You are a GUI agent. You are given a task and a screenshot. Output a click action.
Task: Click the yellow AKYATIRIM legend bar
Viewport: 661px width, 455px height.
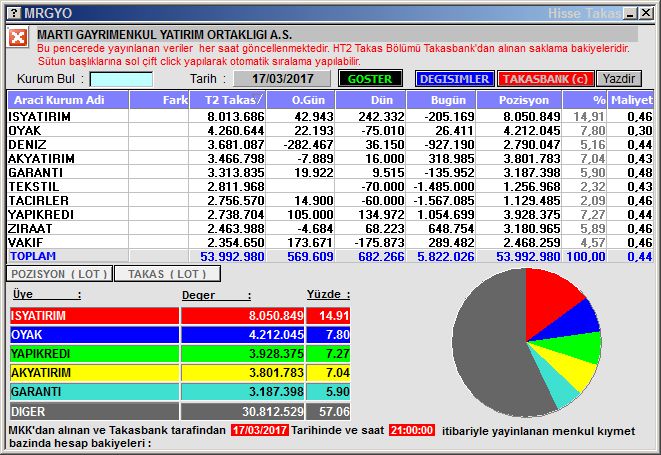point(94,372)
